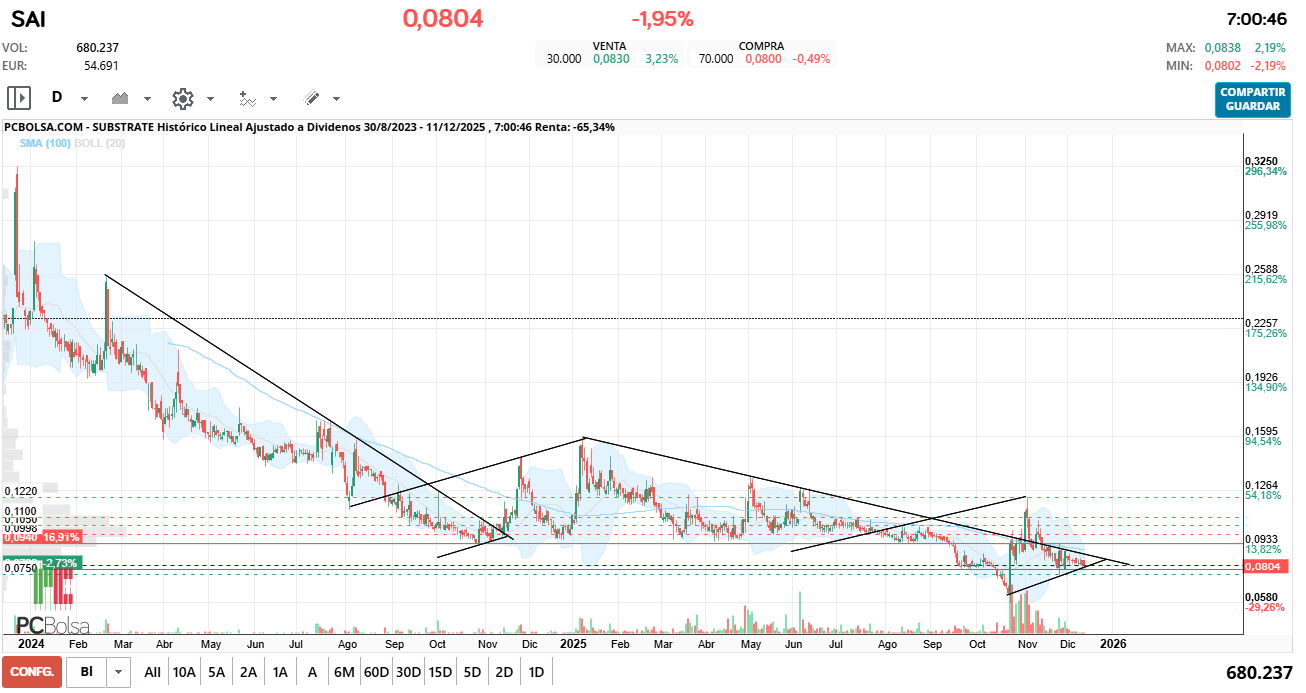Select the area chart type icon
The height and width of the screenshot is (693, 1306).
point(120,98)
